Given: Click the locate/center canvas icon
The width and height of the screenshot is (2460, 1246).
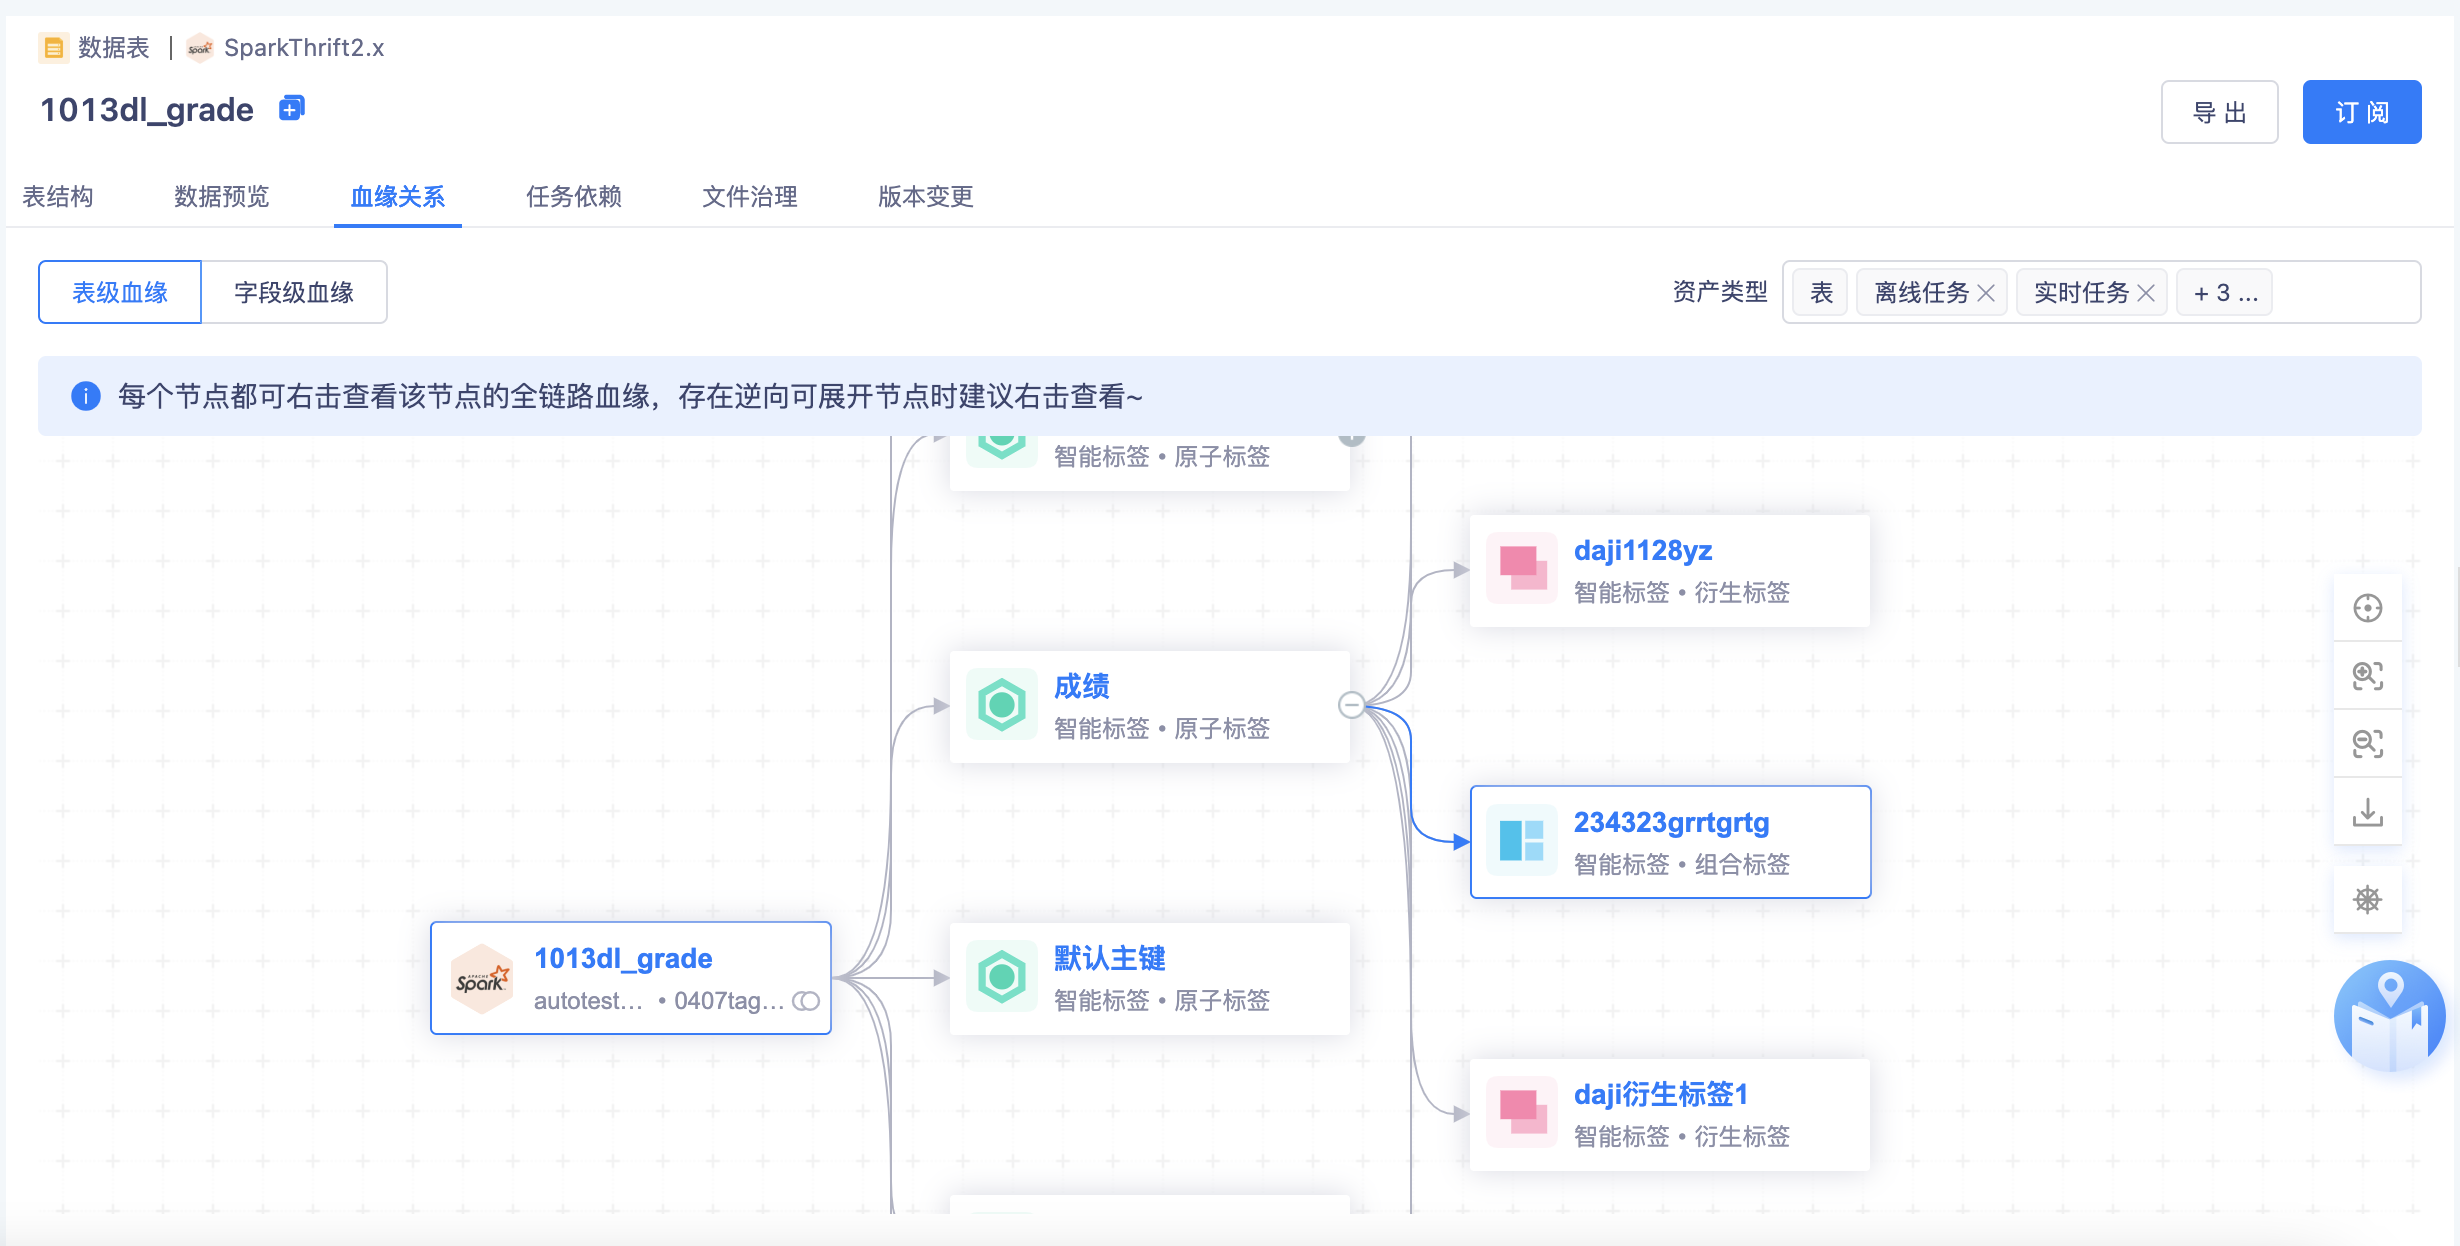Looking at the screenshot, I should pos(2367,608).
